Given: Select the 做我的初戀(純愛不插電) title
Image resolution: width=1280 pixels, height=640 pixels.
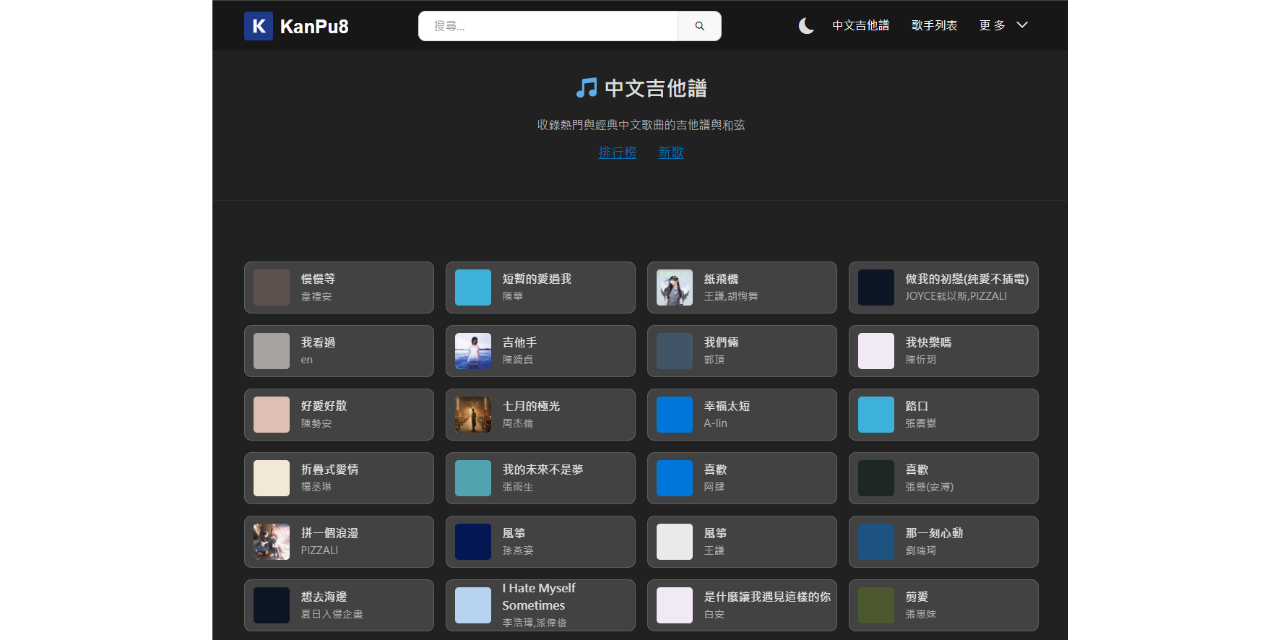Looking at the screenshot, I should point(967,279).
